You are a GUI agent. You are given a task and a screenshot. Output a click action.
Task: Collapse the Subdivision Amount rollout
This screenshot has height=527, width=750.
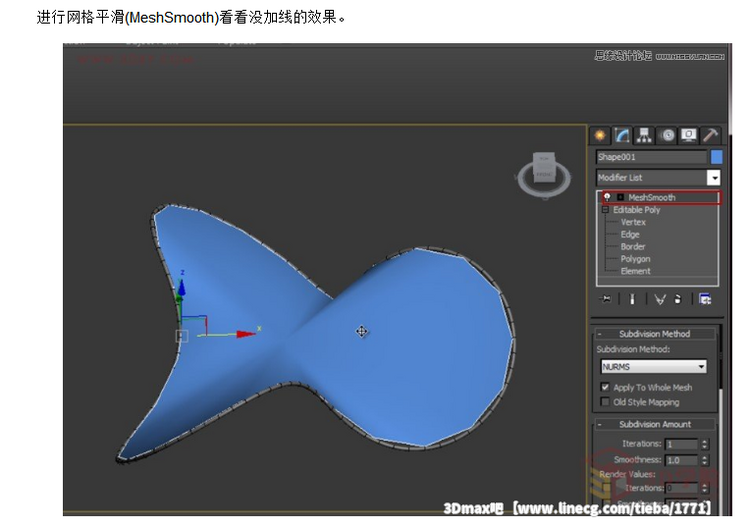coord(654,424)
